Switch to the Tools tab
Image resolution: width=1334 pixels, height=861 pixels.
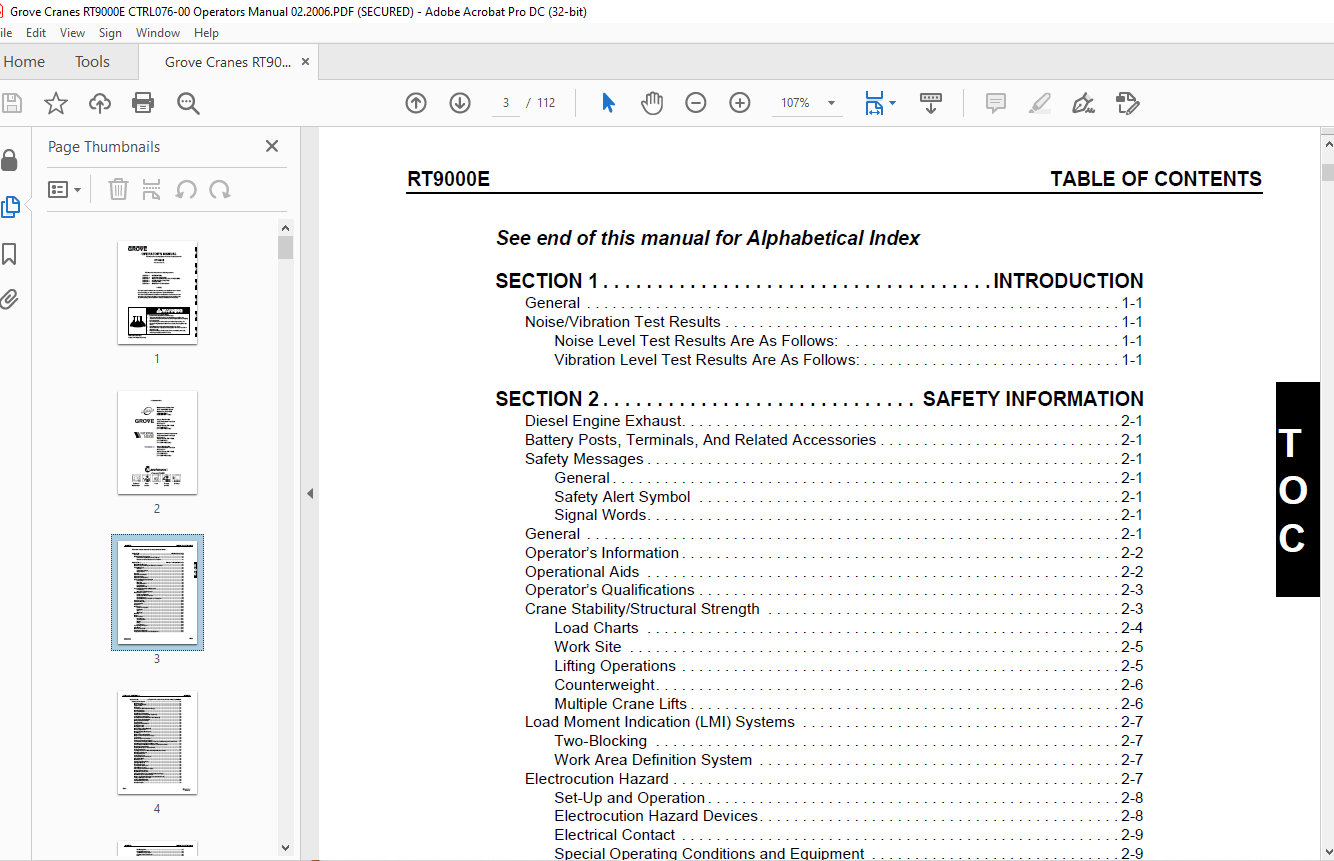coord(92,62)
